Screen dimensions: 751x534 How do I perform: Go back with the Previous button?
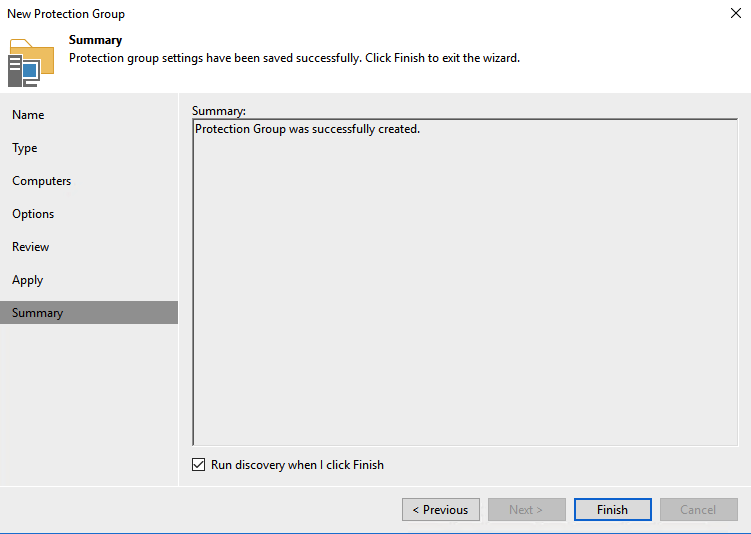coord(441,510)
